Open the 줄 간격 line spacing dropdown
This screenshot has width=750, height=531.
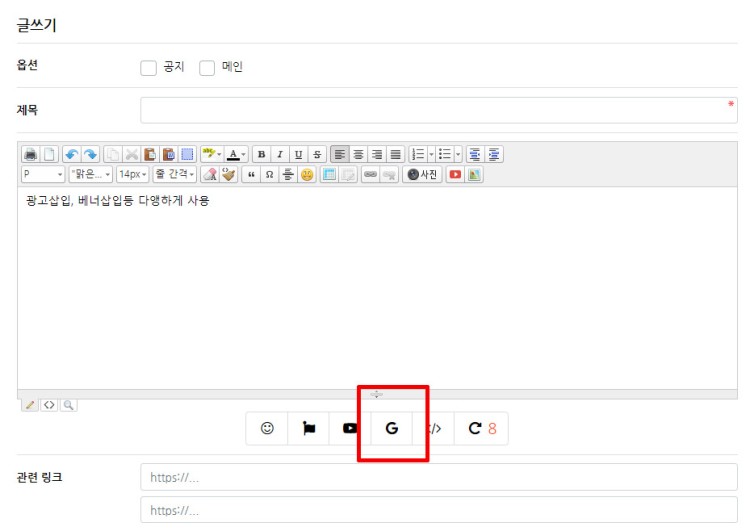pyautogui.click(x=173, y=174)
